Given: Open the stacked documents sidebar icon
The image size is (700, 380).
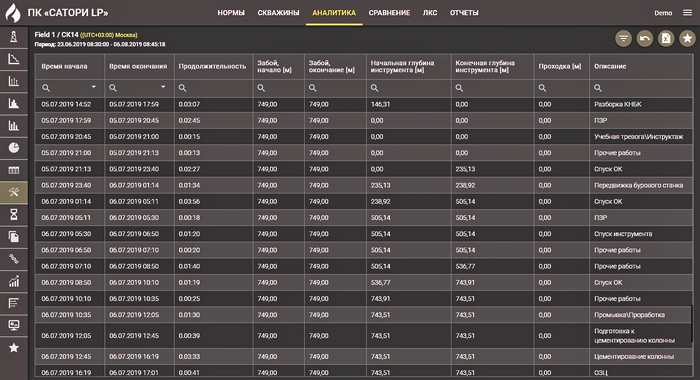Looking at the screenshot, I should pos(14,237).
